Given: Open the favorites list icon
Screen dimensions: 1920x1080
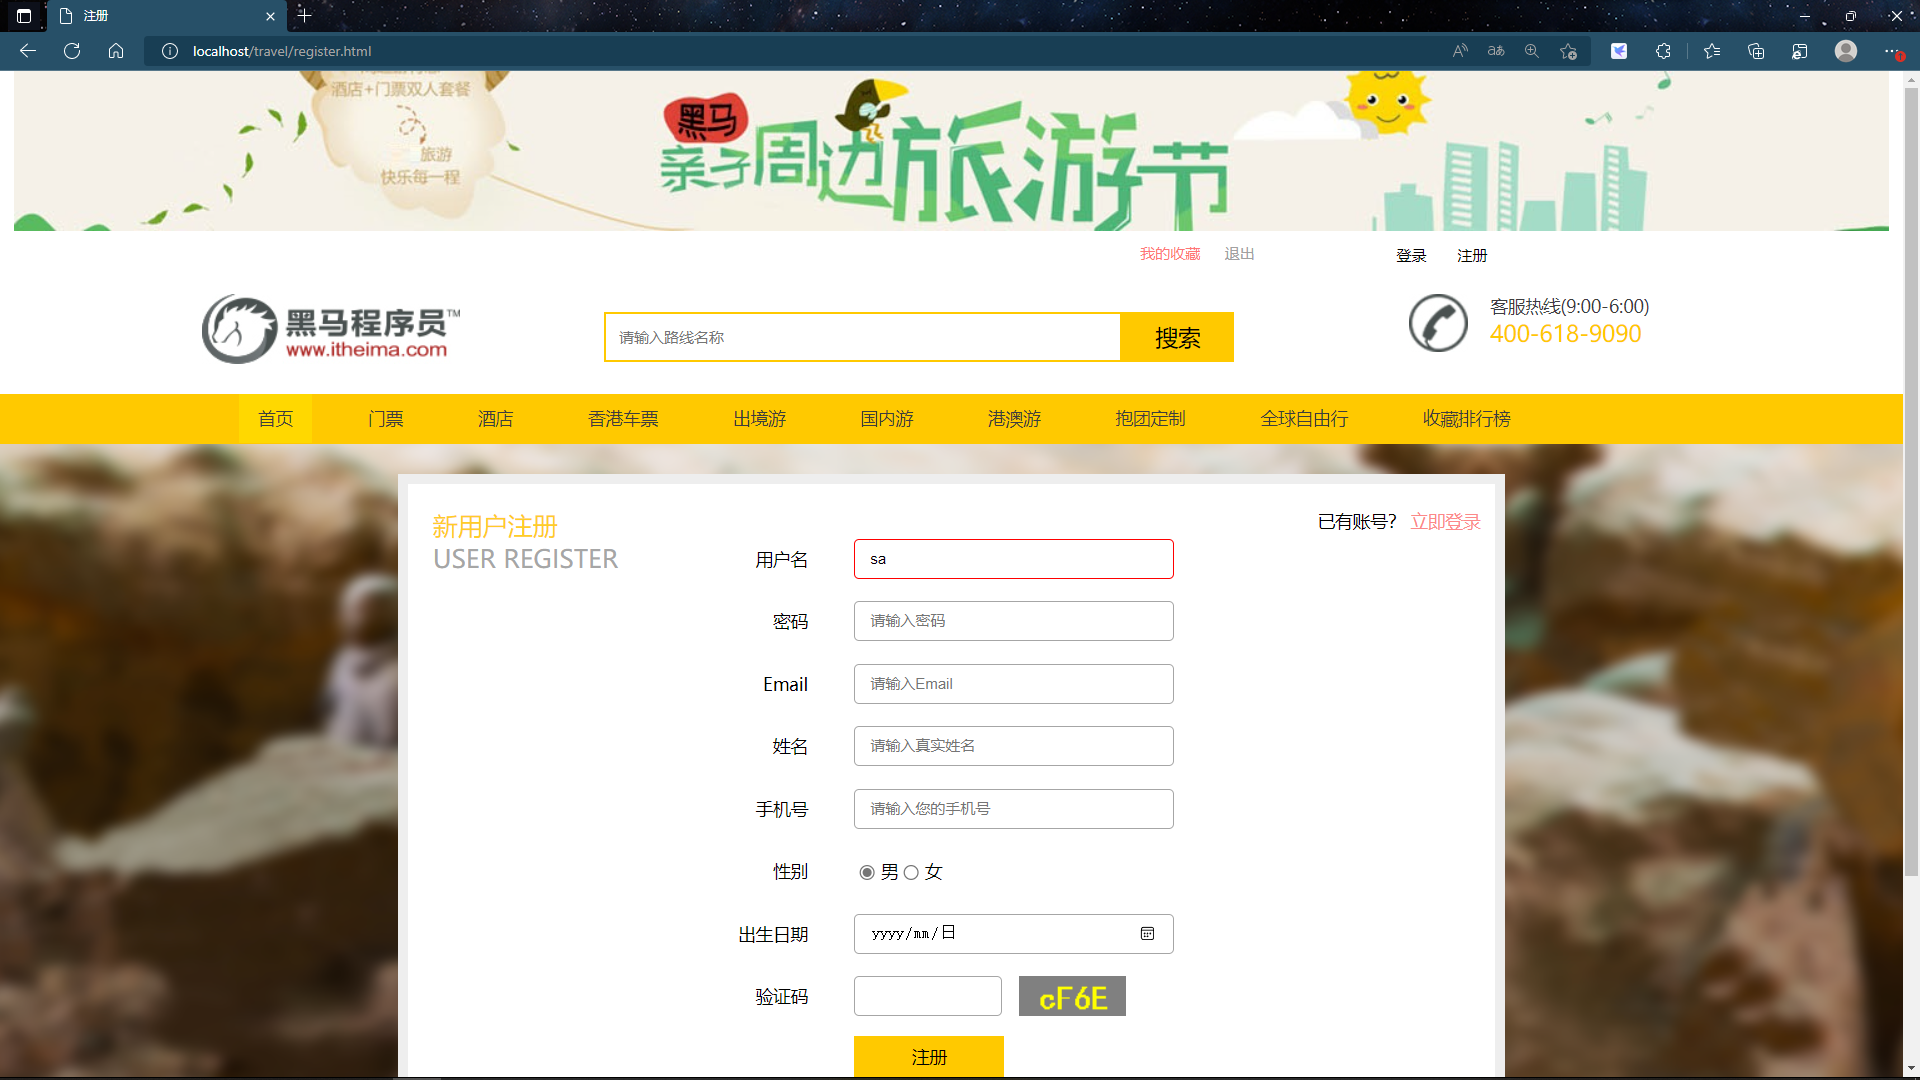Looking at the screenshot, I should [x=1712, y=51].
